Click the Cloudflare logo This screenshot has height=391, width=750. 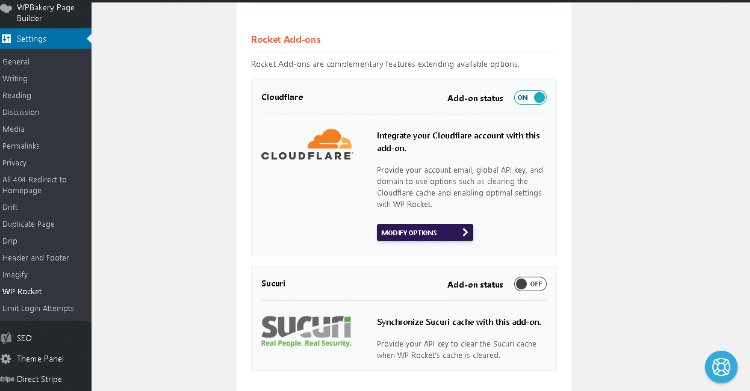[x=307, y=144]
